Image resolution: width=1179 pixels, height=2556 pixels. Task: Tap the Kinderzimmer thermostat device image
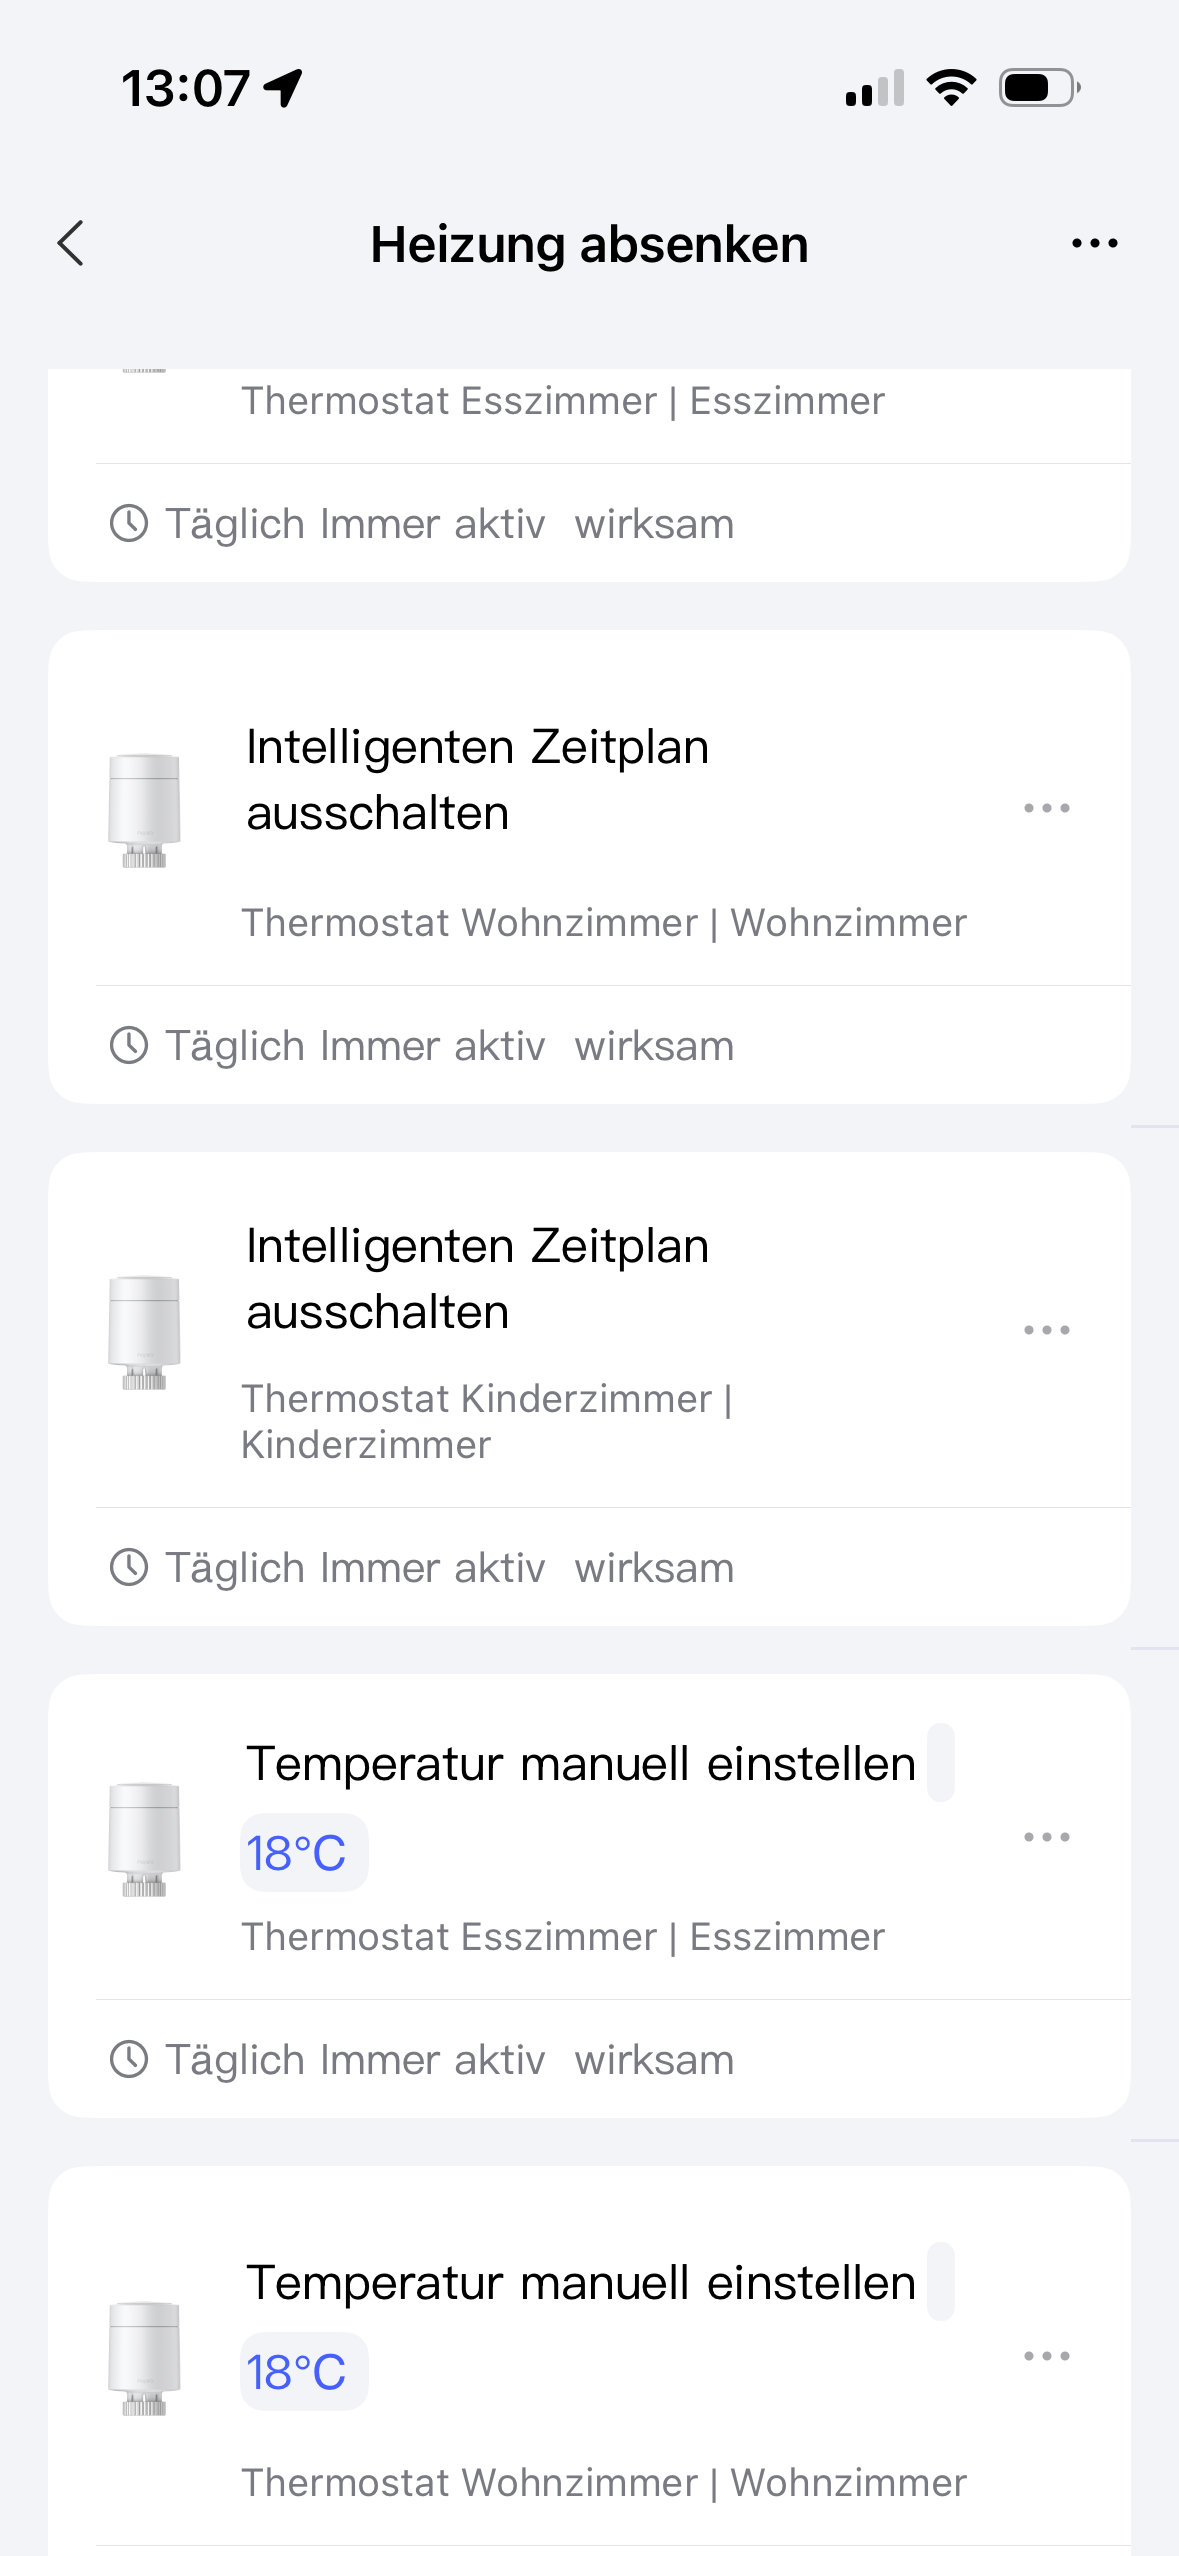coord(144,1332)
